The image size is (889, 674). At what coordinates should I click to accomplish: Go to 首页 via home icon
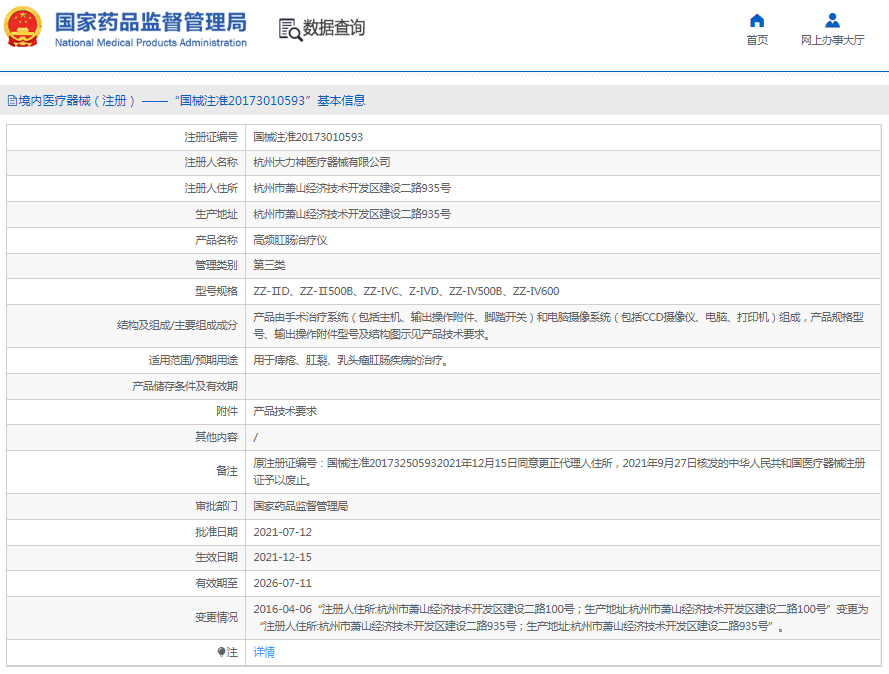757,21
